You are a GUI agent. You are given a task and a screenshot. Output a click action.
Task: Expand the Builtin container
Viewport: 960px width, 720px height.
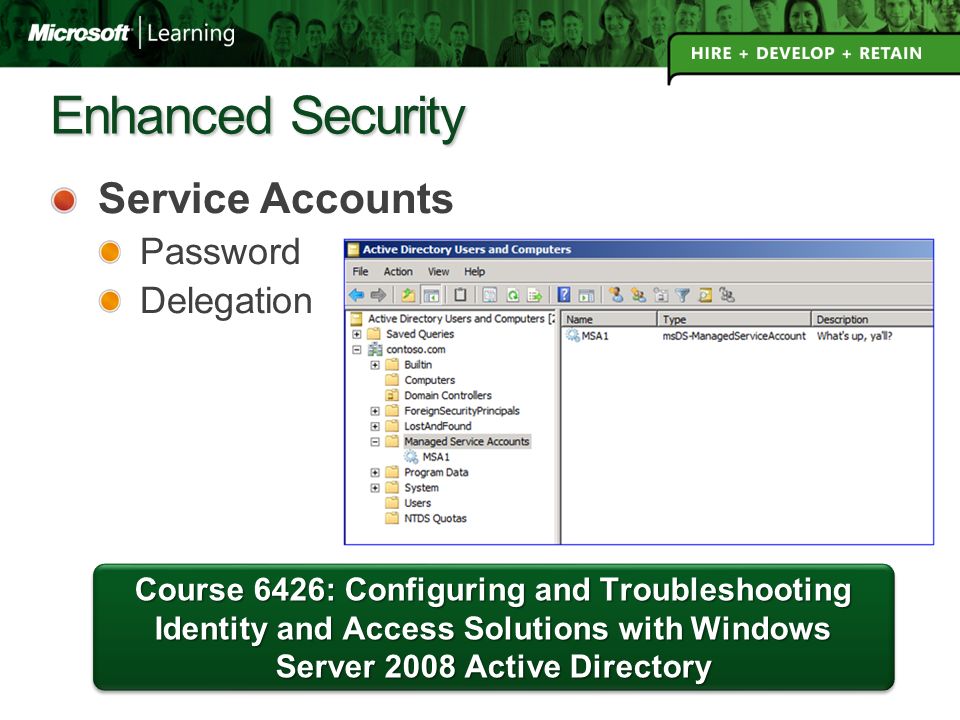tap(375, 365)
